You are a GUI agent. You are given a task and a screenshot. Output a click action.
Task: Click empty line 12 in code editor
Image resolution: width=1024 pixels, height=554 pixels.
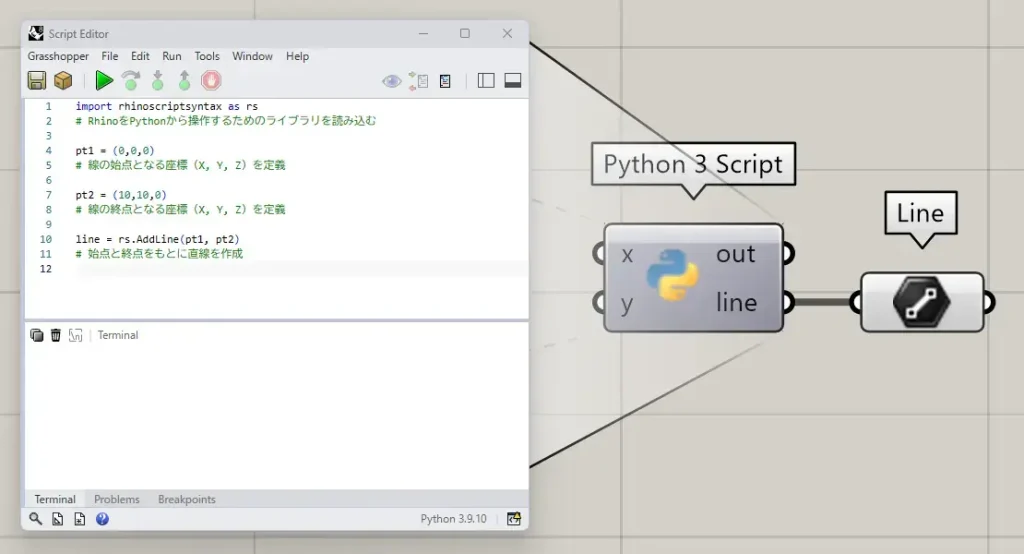300,270
